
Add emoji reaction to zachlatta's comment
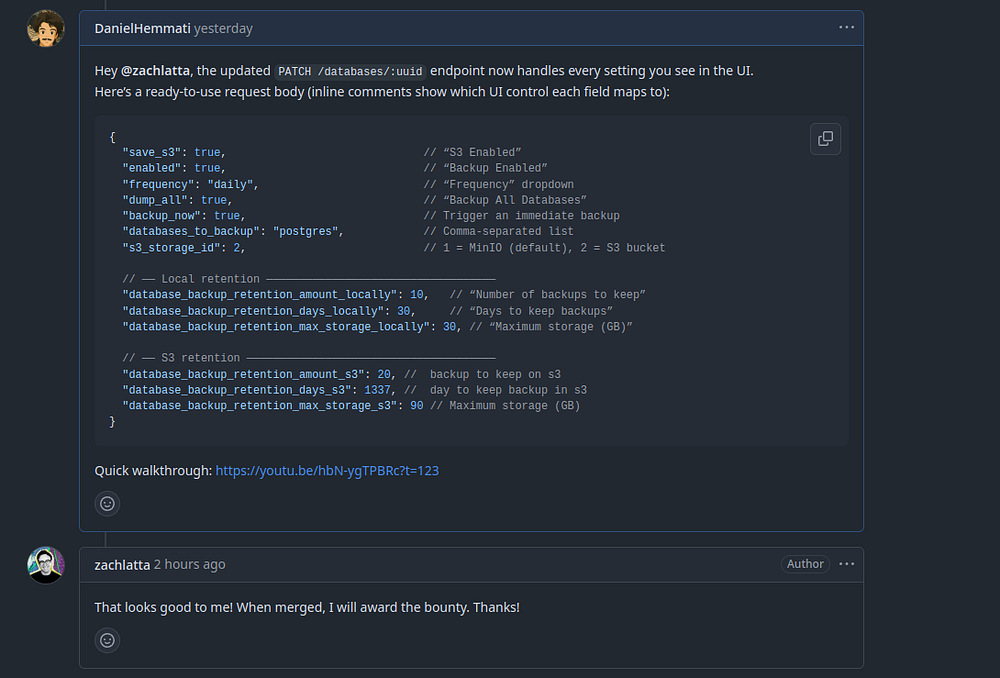pos(107,640)
